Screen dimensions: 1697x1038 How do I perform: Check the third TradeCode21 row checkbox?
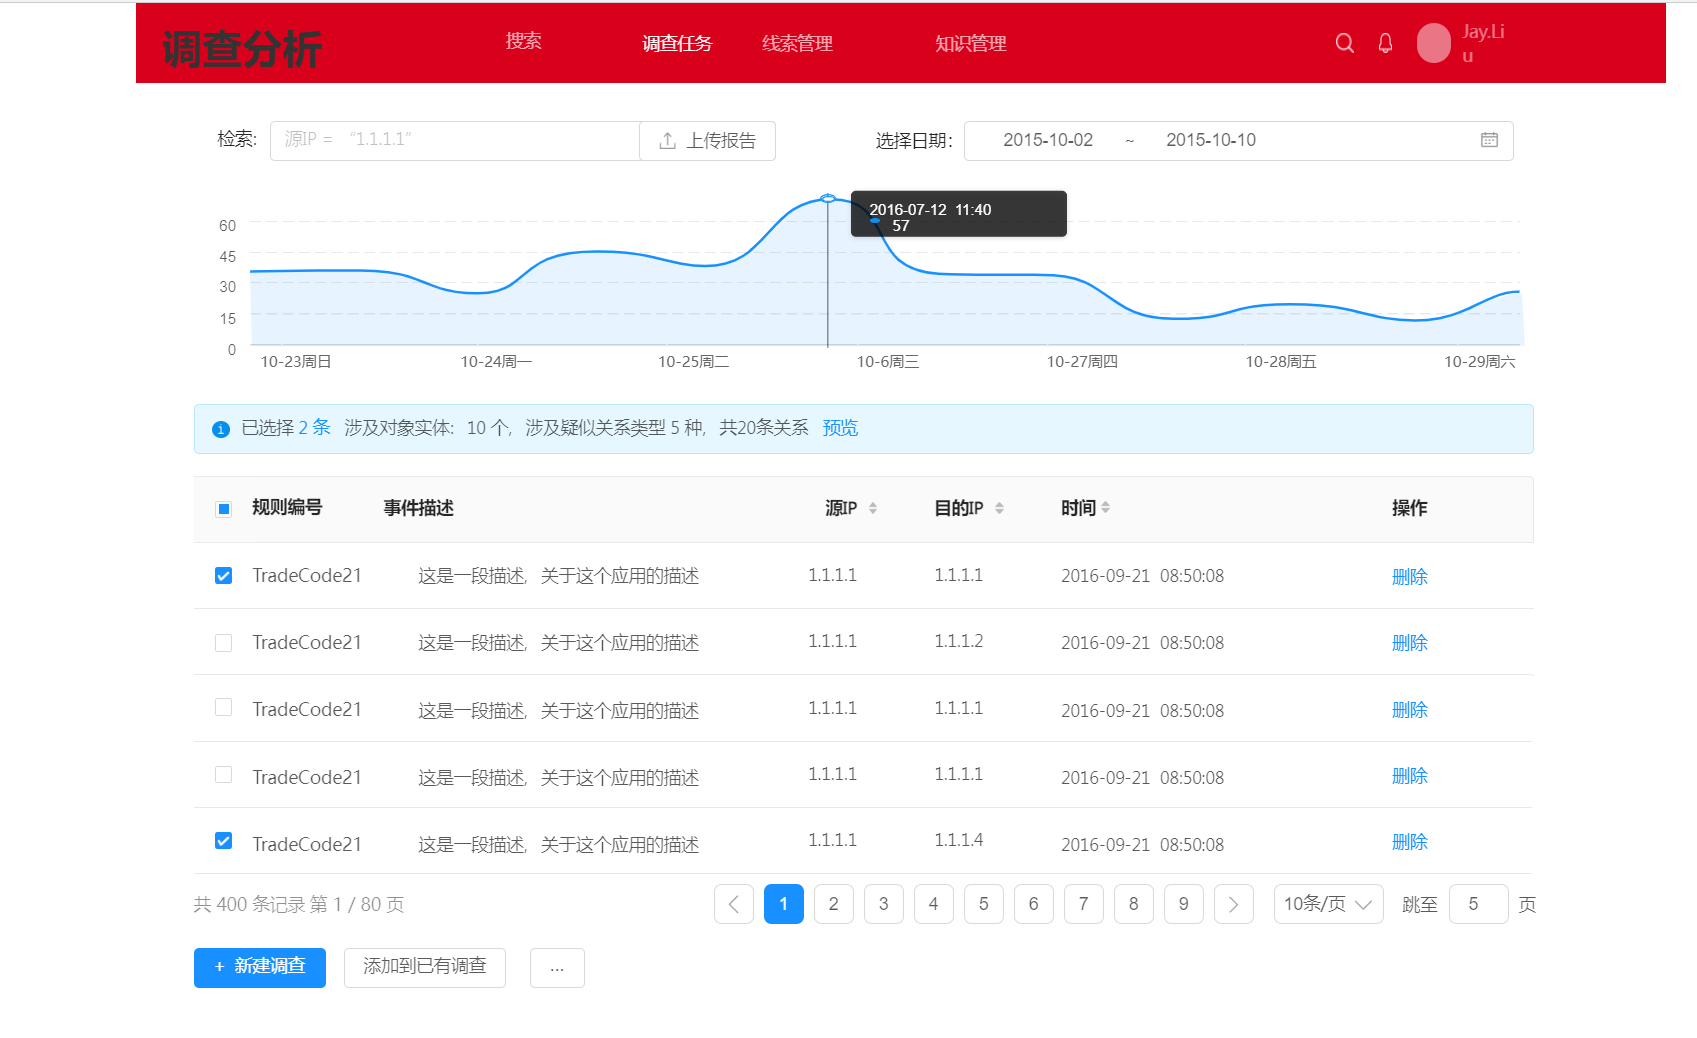point(224,707)
